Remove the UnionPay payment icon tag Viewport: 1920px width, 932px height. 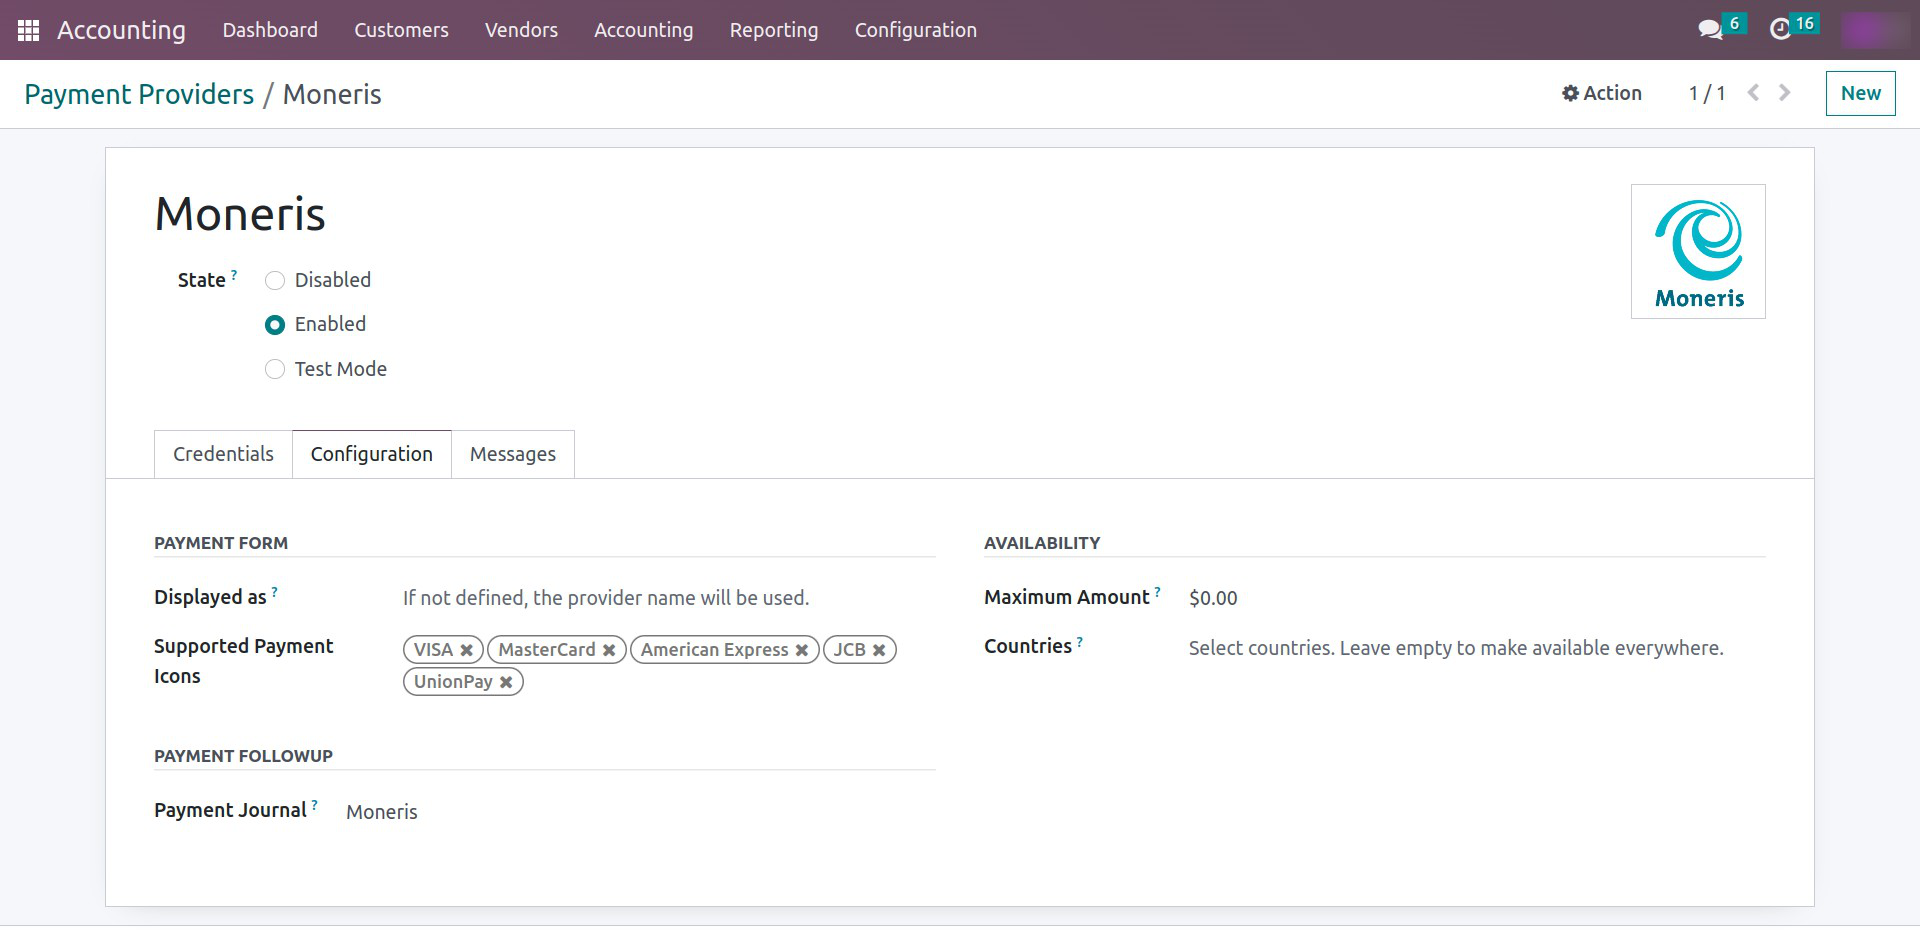click(x=506, y=682)
